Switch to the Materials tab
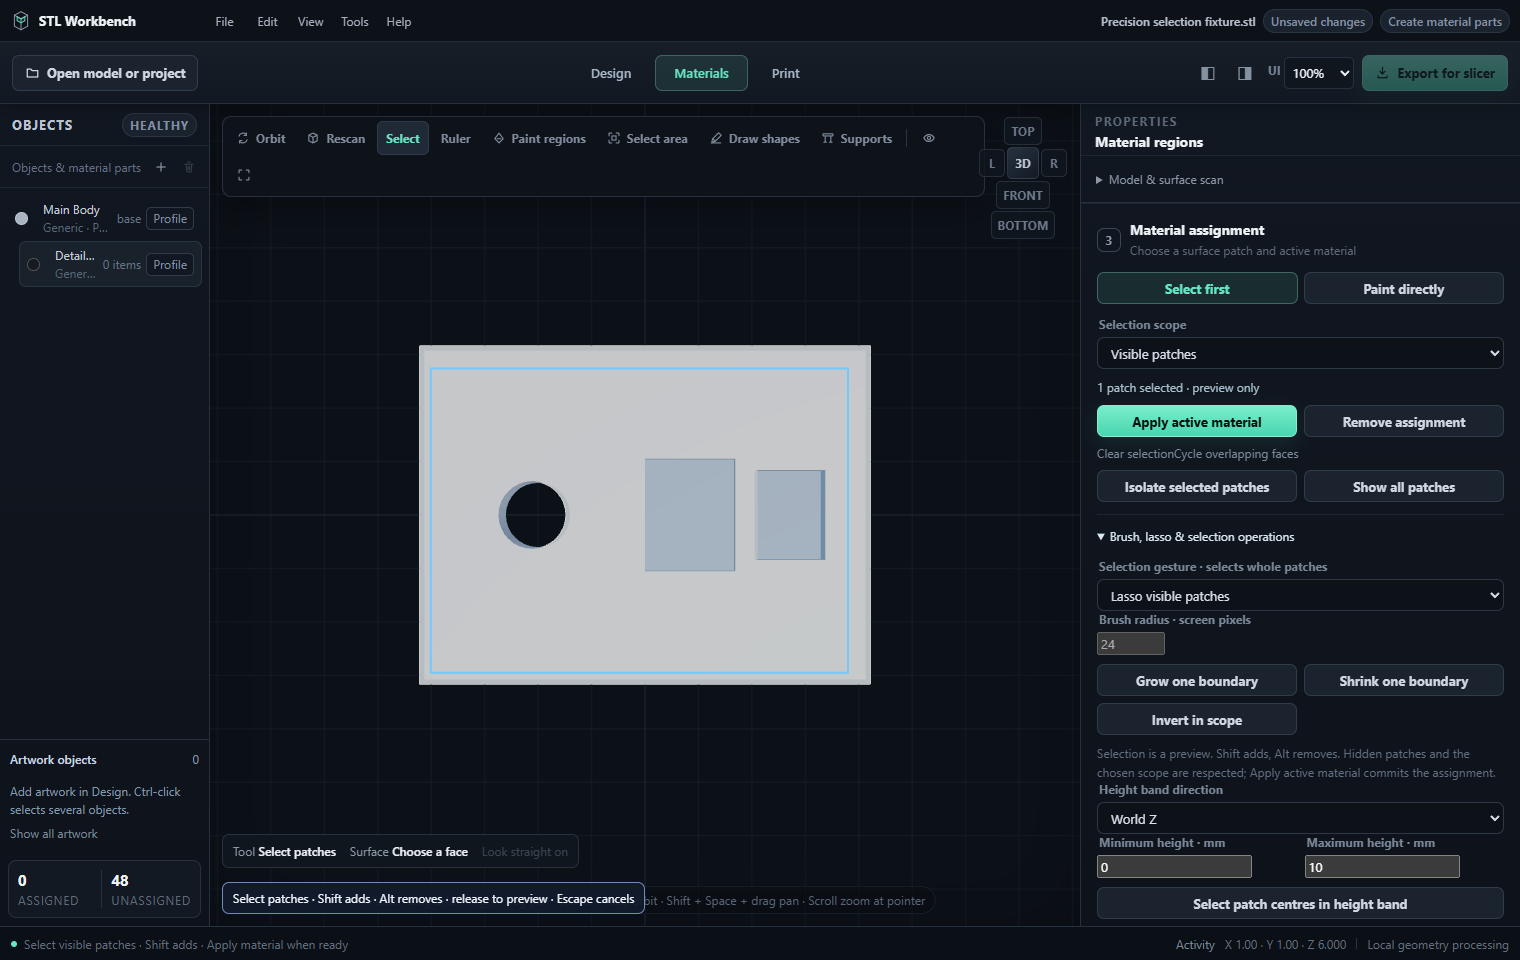Viewport: 1520px width, 960px height. [701, 73]
